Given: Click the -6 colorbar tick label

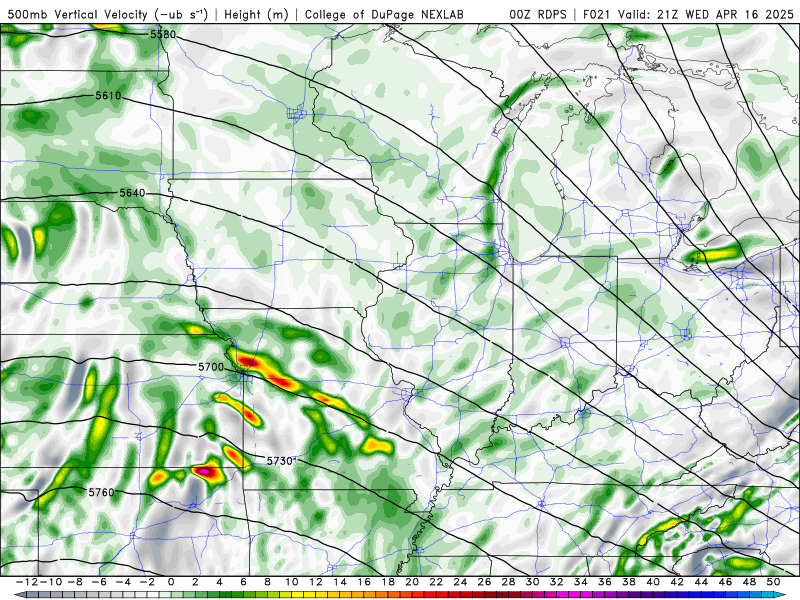Looking at the screenshot, I should (x=99, y=582).
